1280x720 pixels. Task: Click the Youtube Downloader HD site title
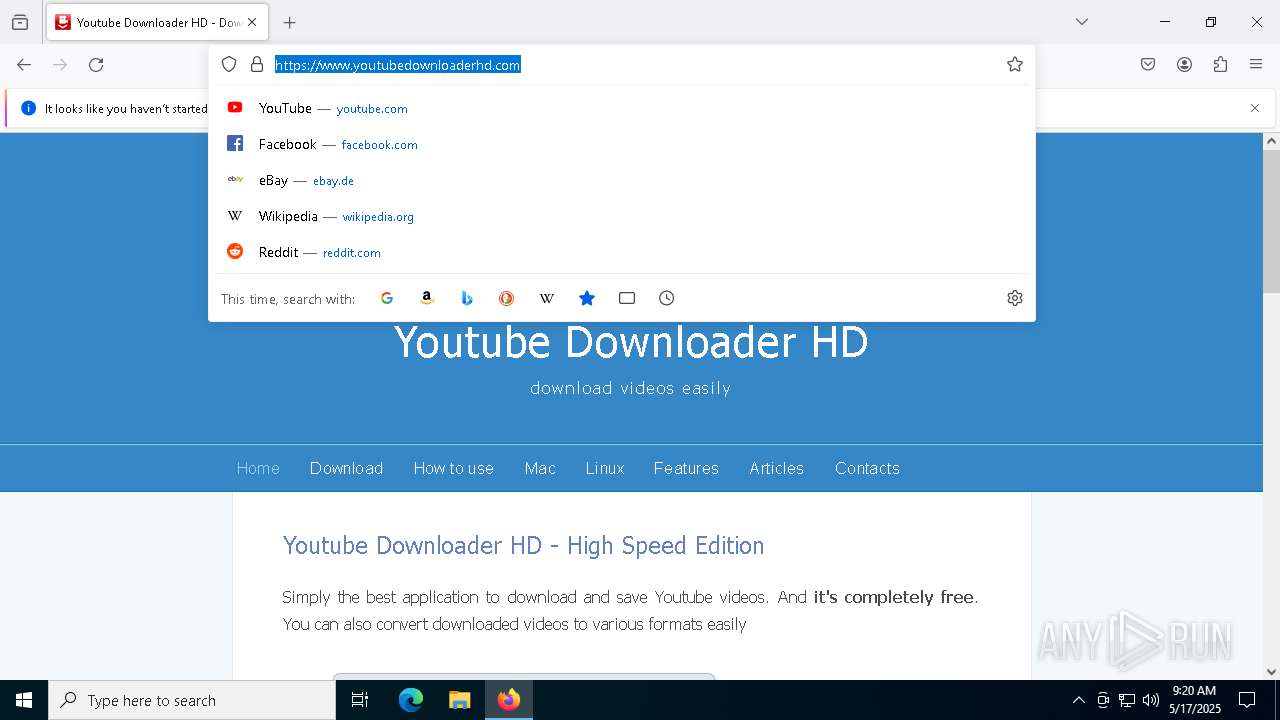(631, 342)
